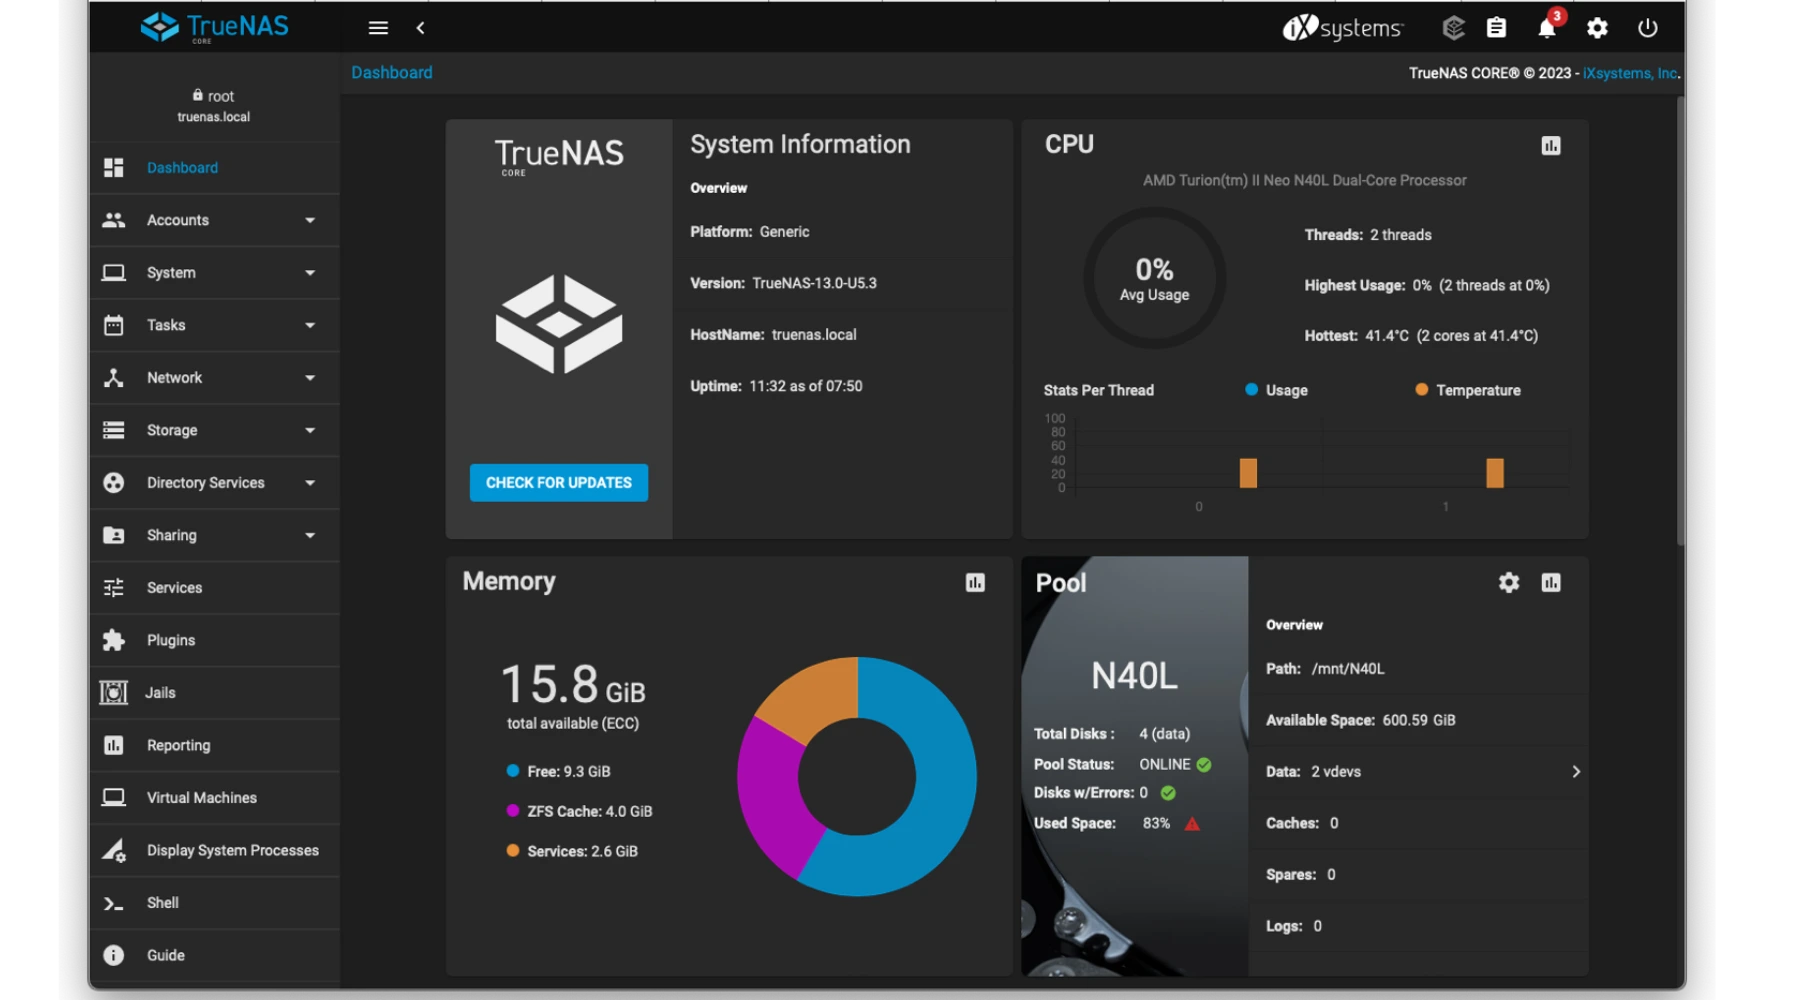Click the dashboard vertical scrollbar
This screenshot has width=1800, height=1000.
click(x=1681, y=320)
